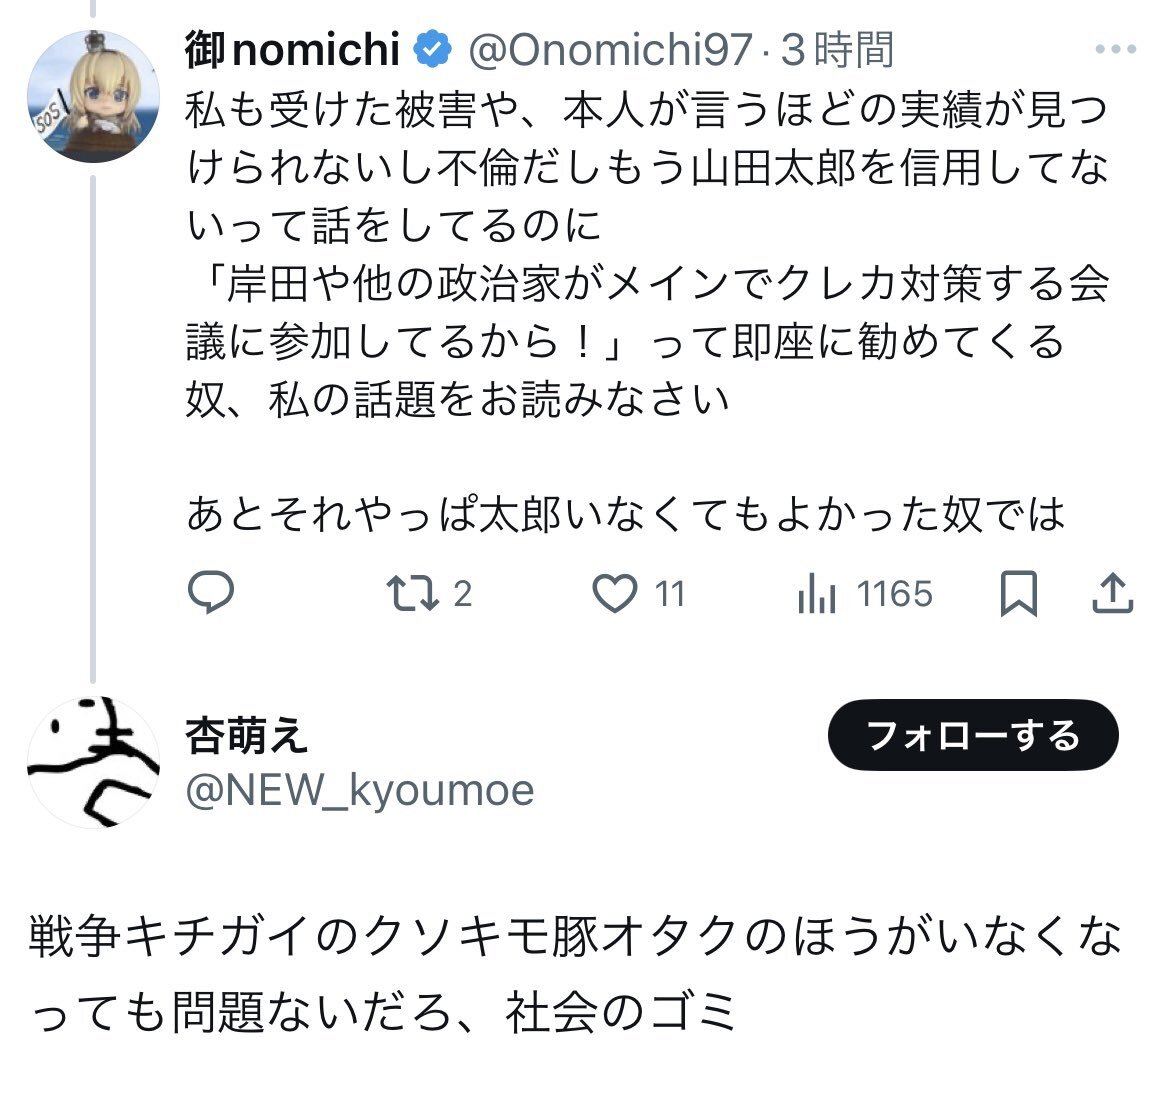Screen dimensions: 1170x1112
Task: Click the 杏萌え display name
Action: (246, 736)
